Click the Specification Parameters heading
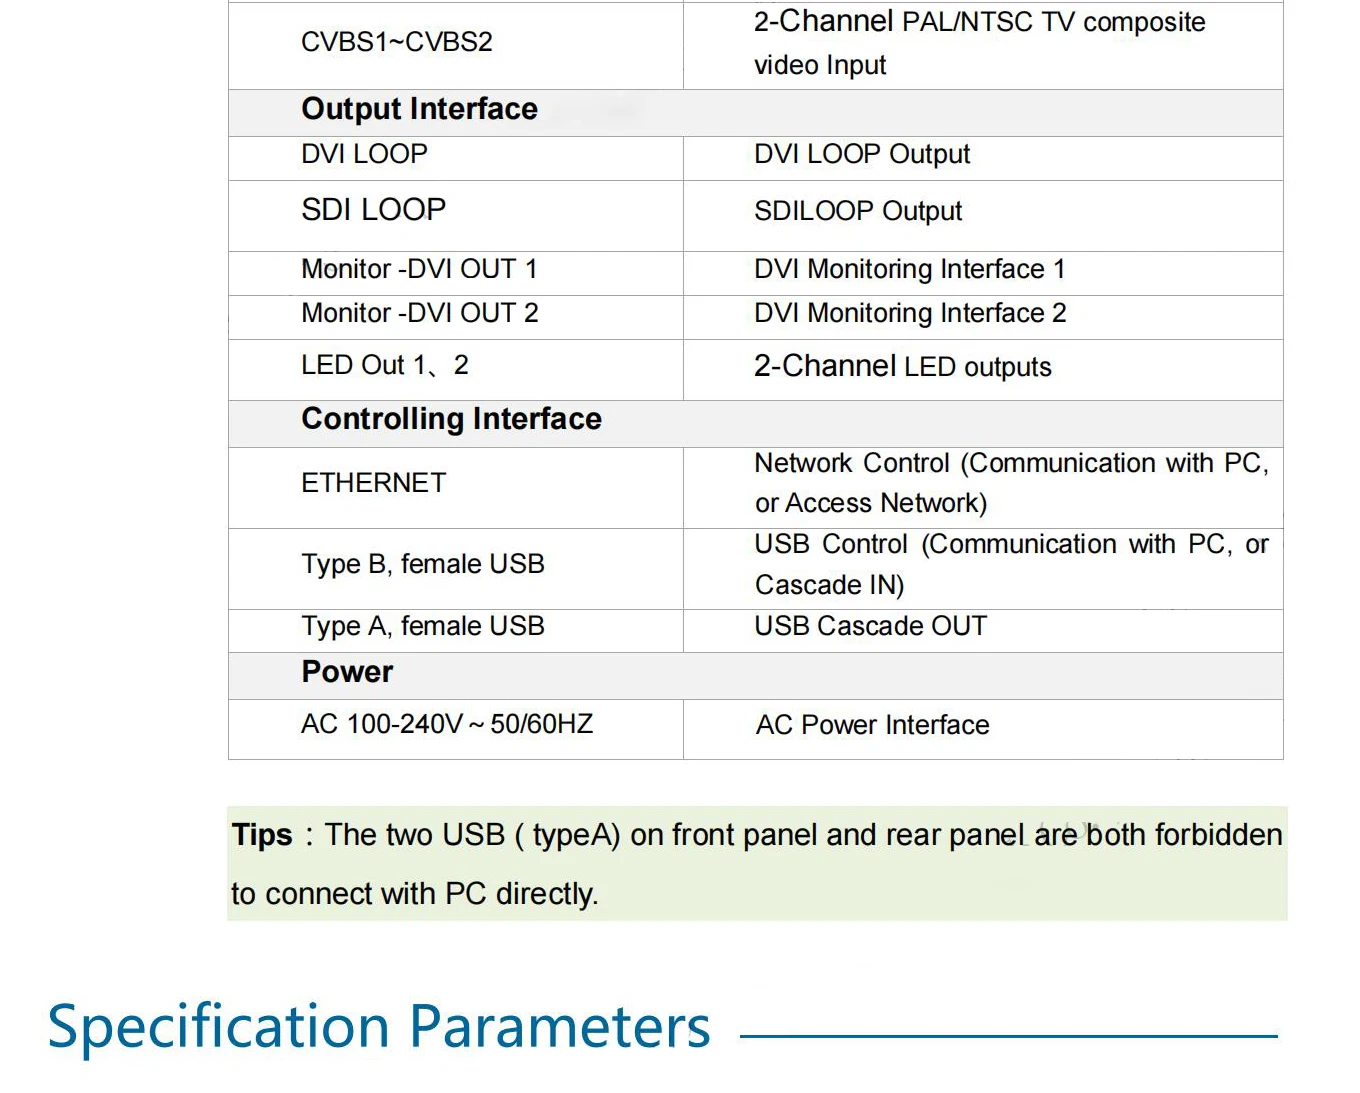 (x=379, y=1027)
